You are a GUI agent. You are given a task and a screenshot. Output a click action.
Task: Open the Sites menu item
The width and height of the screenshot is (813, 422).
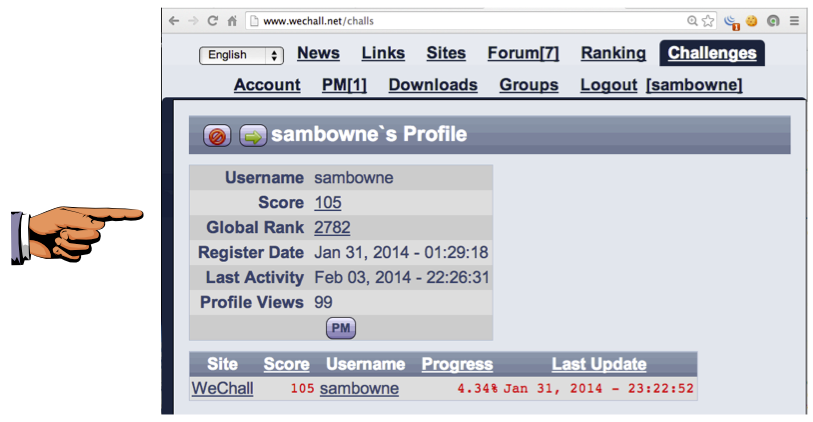point(446,53)
